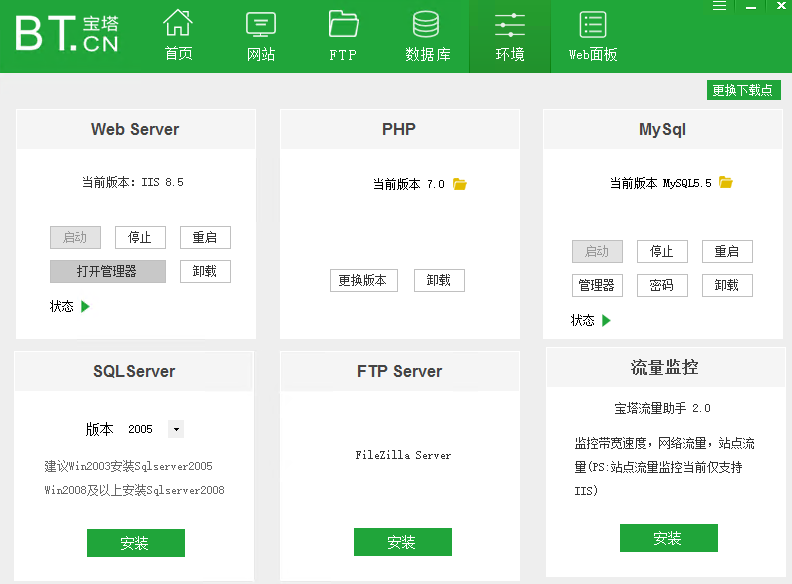Click the SQLServer version value 2005
This screenshot has width=792, height=584.
pos(140,429)
